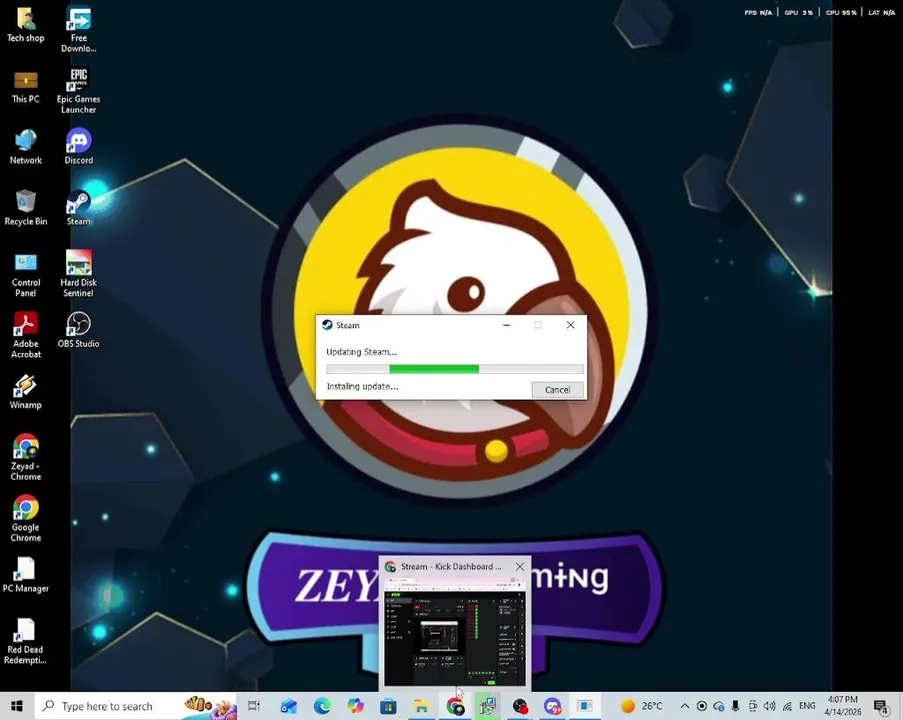
Task: Select the This PC desktop icon
Action: [x=25, y=88]
